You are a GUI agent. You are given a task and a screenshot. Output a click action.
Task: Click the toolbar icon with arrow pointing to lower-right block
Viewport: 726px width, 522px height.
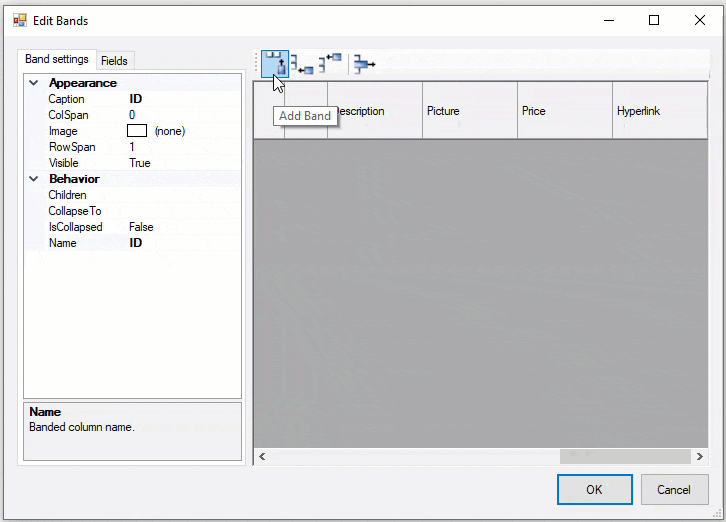(x=302, y=65)
